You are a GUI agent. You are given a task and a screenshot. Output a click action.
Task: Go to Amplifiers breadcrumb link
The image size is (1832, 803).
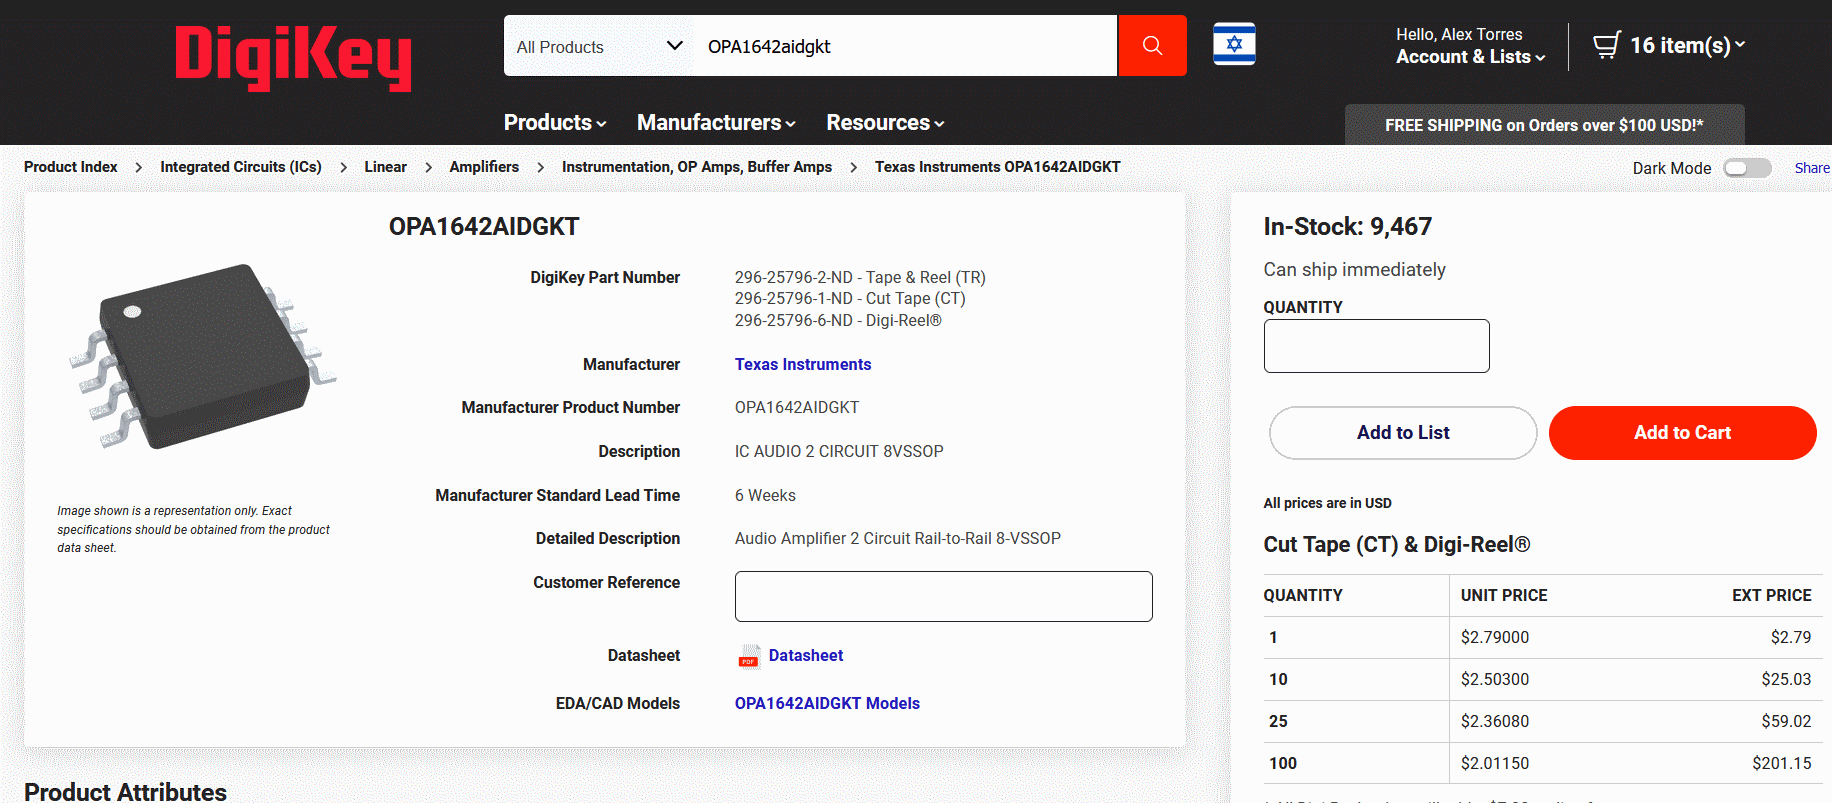point(484,167)
